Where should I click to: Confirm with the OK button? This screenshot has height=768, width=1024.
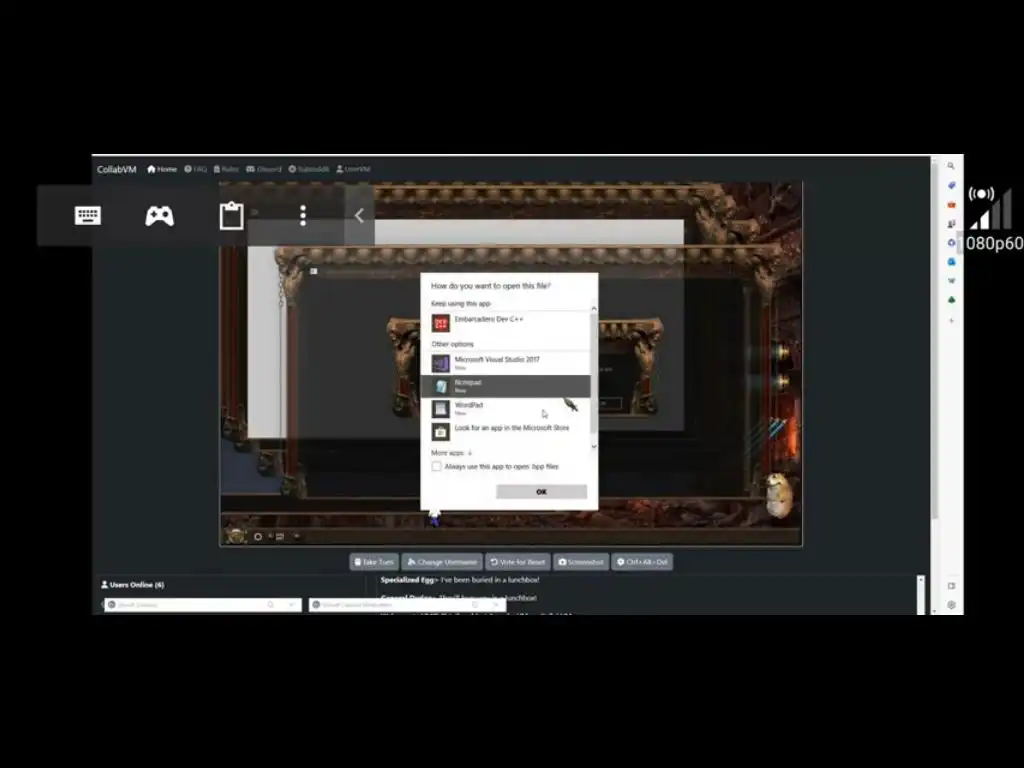(x=541, y=492)
